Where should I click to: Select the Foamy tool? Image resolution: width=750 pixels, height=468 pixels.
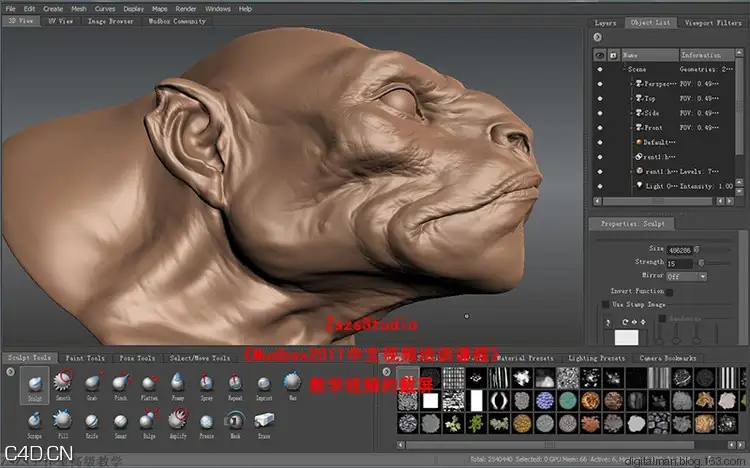coord(178,385)
